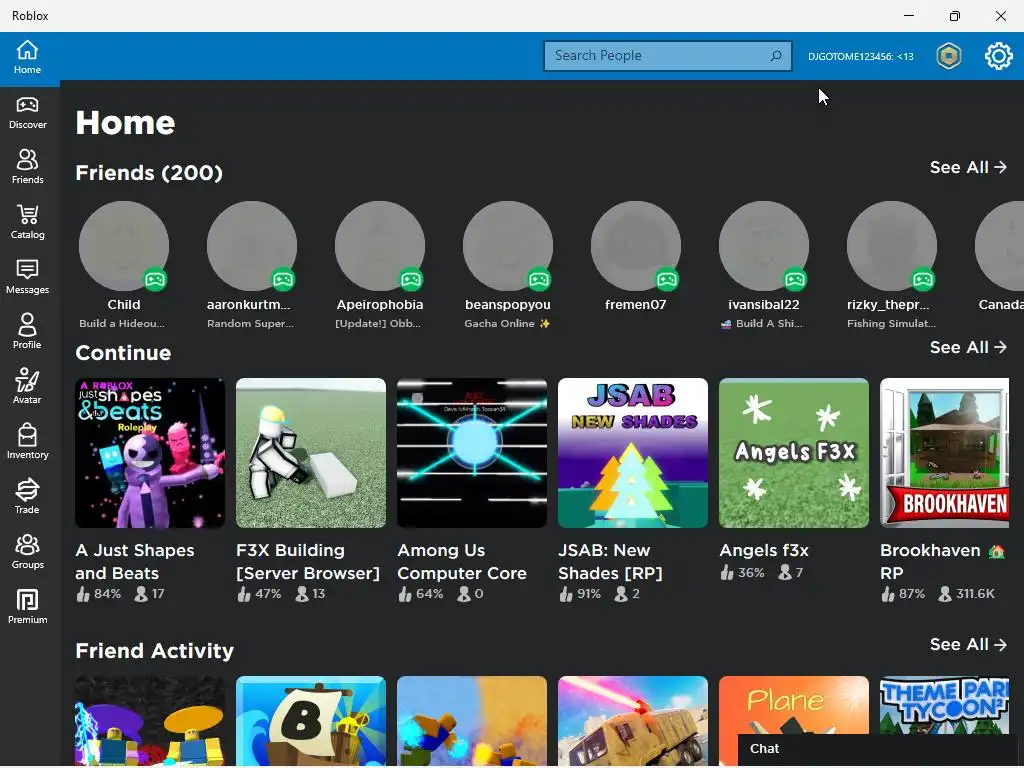Open the Groups sidebar icon
This screenshot has width=1024, height=768.
tap(27, 552)
